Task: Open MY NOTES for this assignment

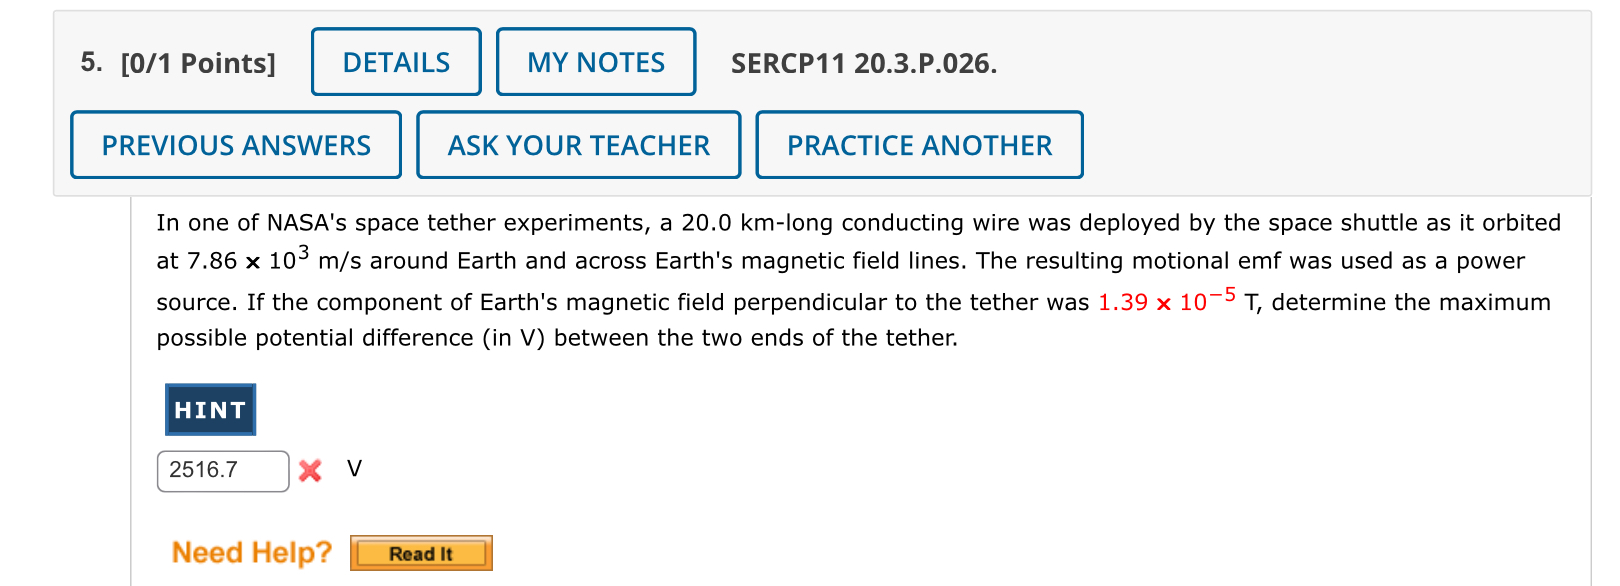Action: pyautogui.click(x=596, y=62)
